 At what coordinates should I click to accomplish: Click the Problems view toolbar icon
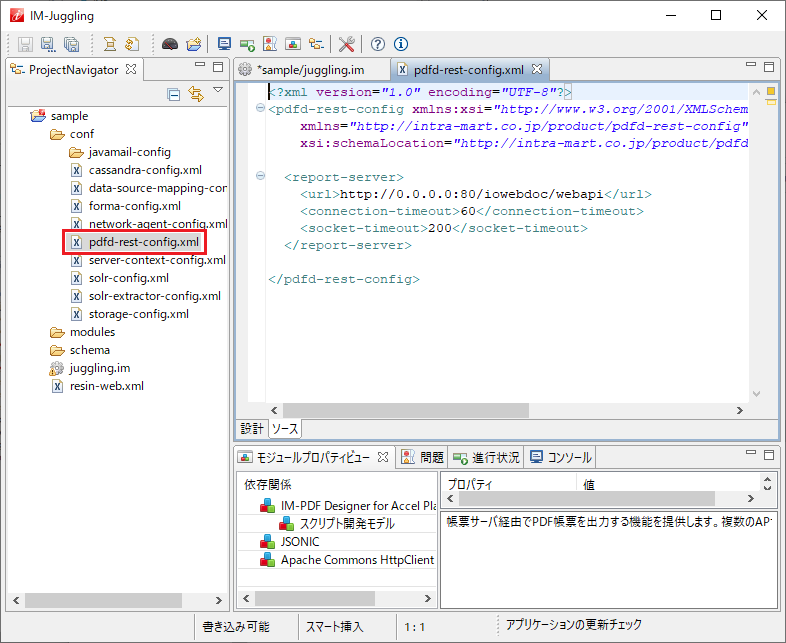tap(270, 44)
